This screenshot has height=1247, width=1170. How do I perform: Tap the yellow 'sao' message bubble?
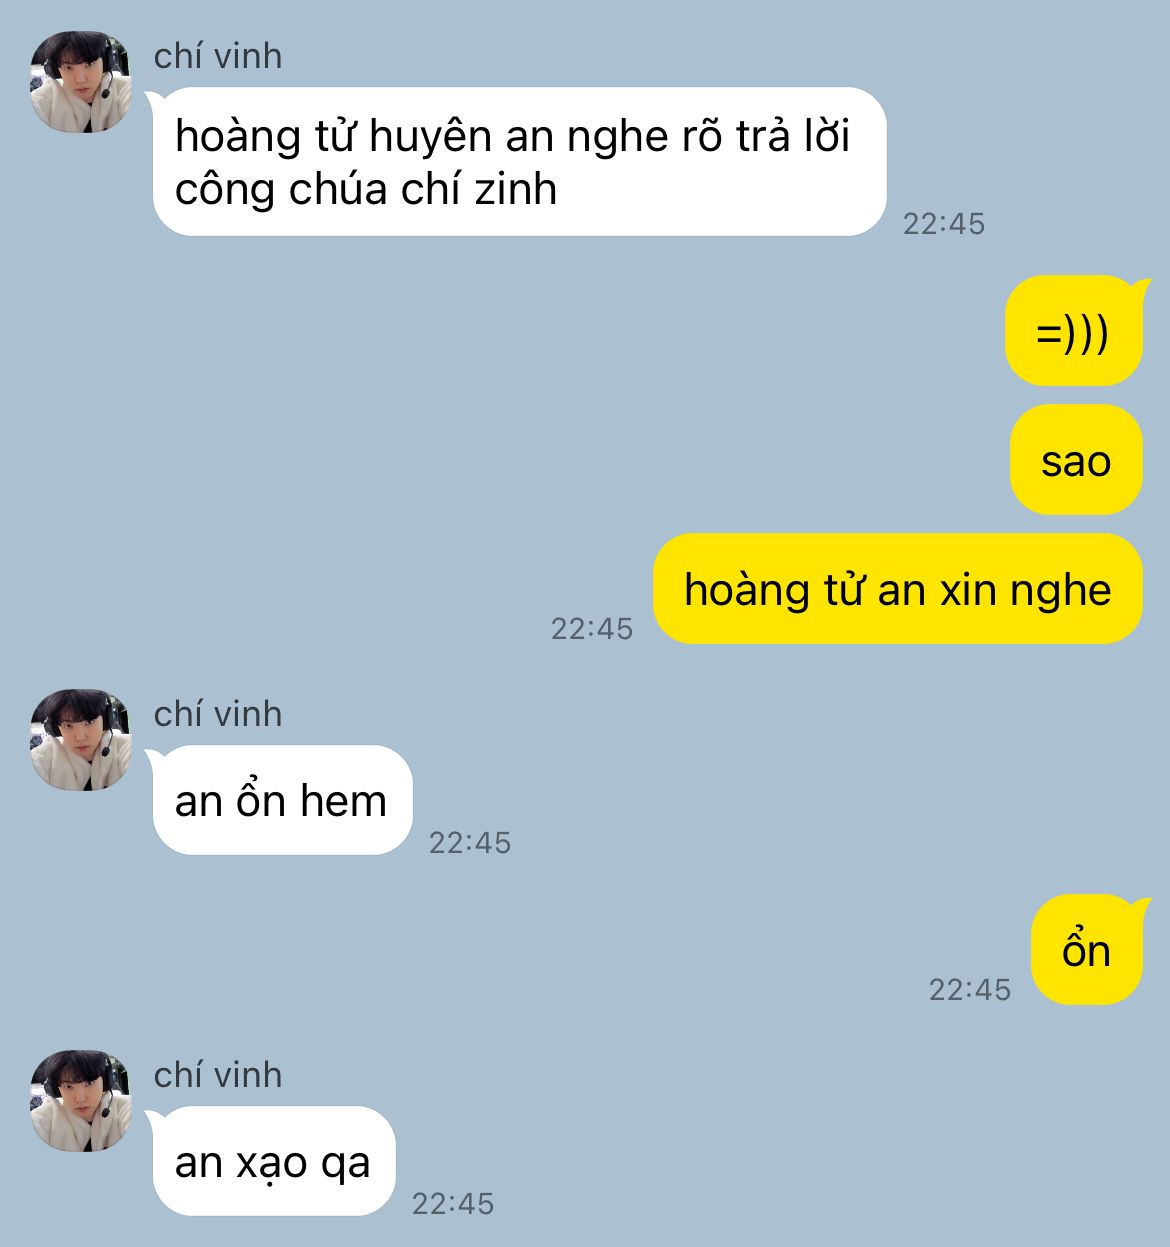(x=1076, y=460)
